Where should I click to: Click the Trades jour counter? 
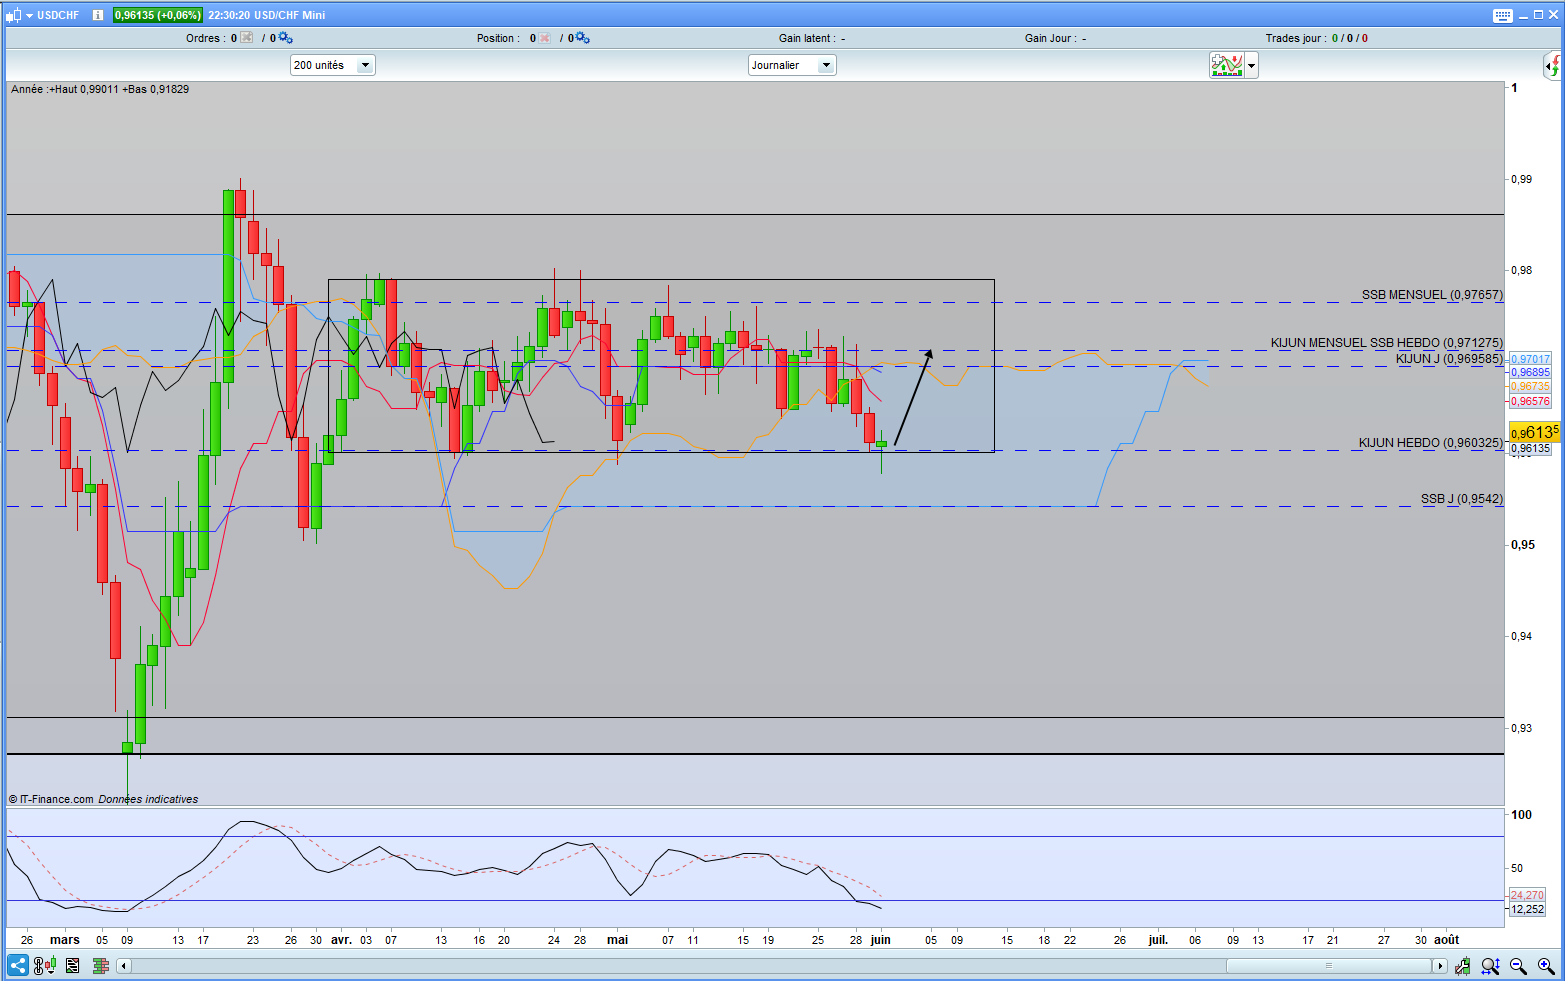pos(1316,38)
